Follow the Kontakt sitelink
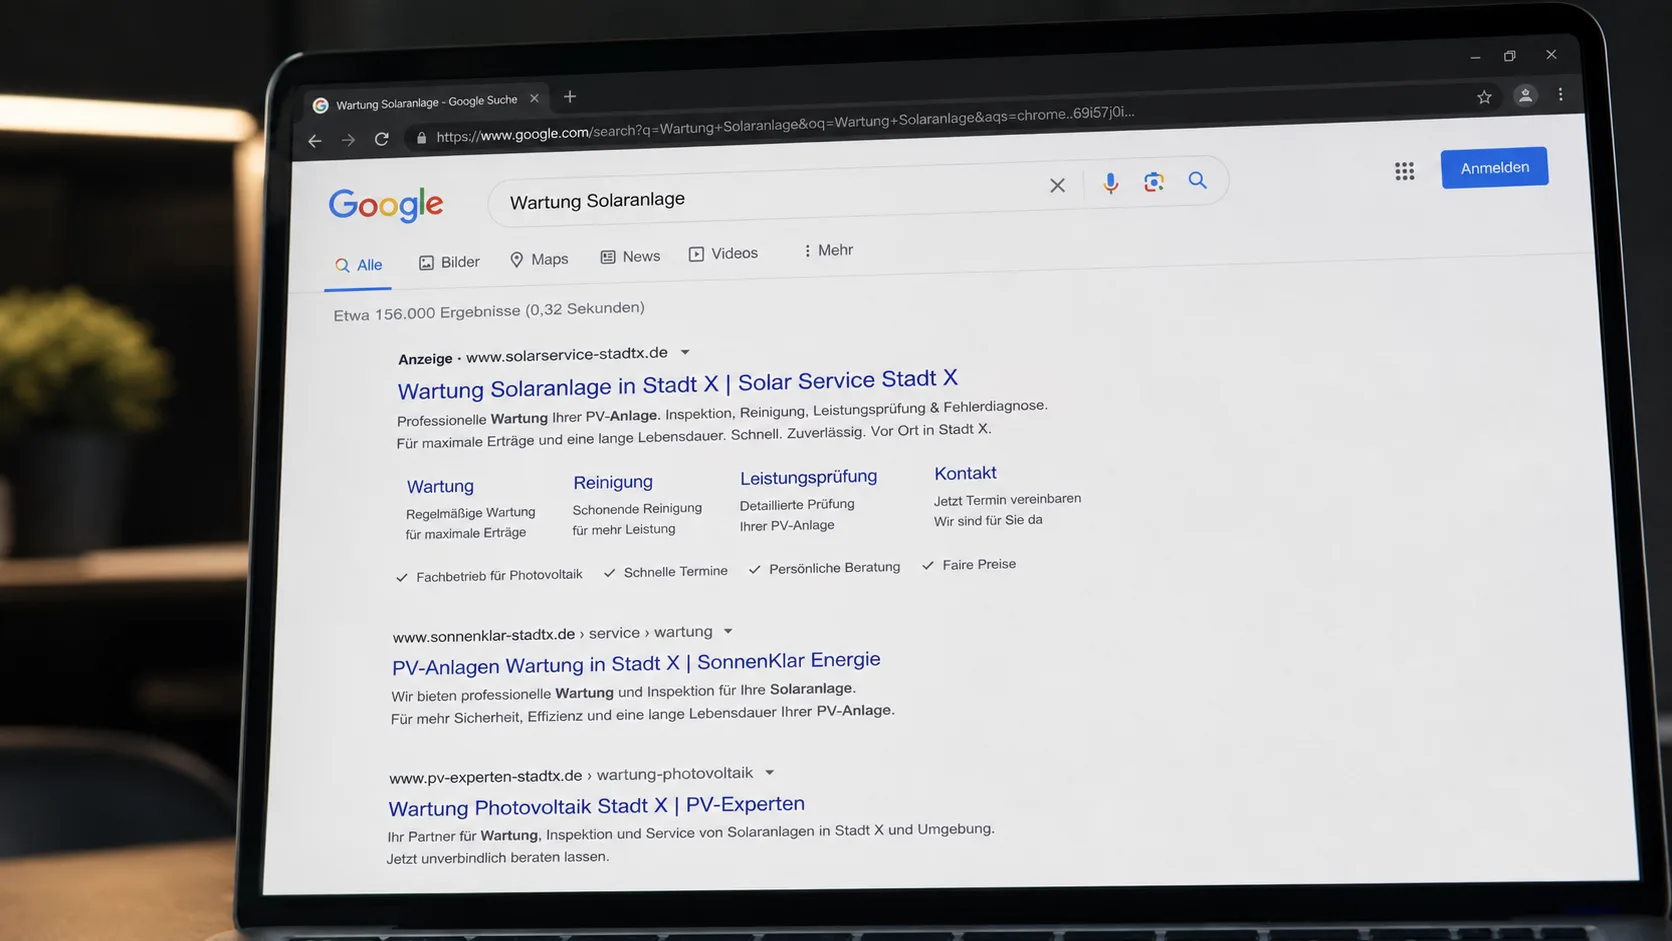Image resolution: width=1672 pixels, height=941 pixels. tap(965, 473)
